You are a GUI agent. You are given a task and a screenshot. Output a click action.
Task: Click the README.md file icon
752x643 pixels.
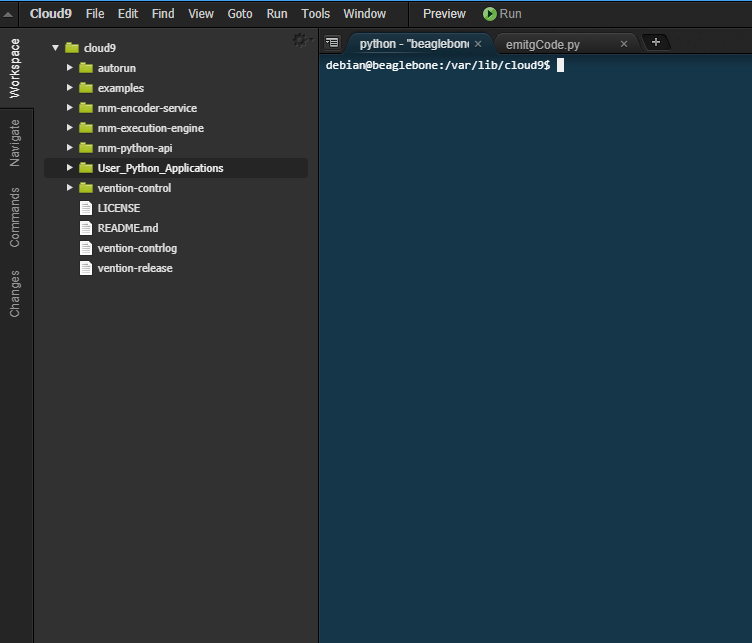[86, 228]
